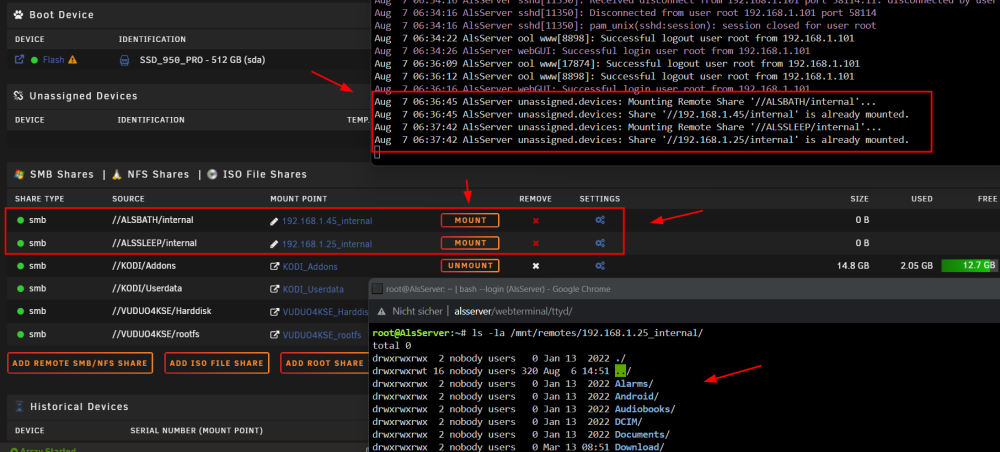Click the disc icon beside ISO File Shares
The image size is (1000, 452).
(x=212, y=174)
